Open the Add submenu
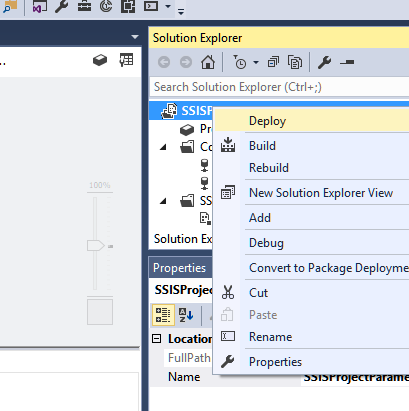This screenshot has height=411, width=409. click(311, 218)
